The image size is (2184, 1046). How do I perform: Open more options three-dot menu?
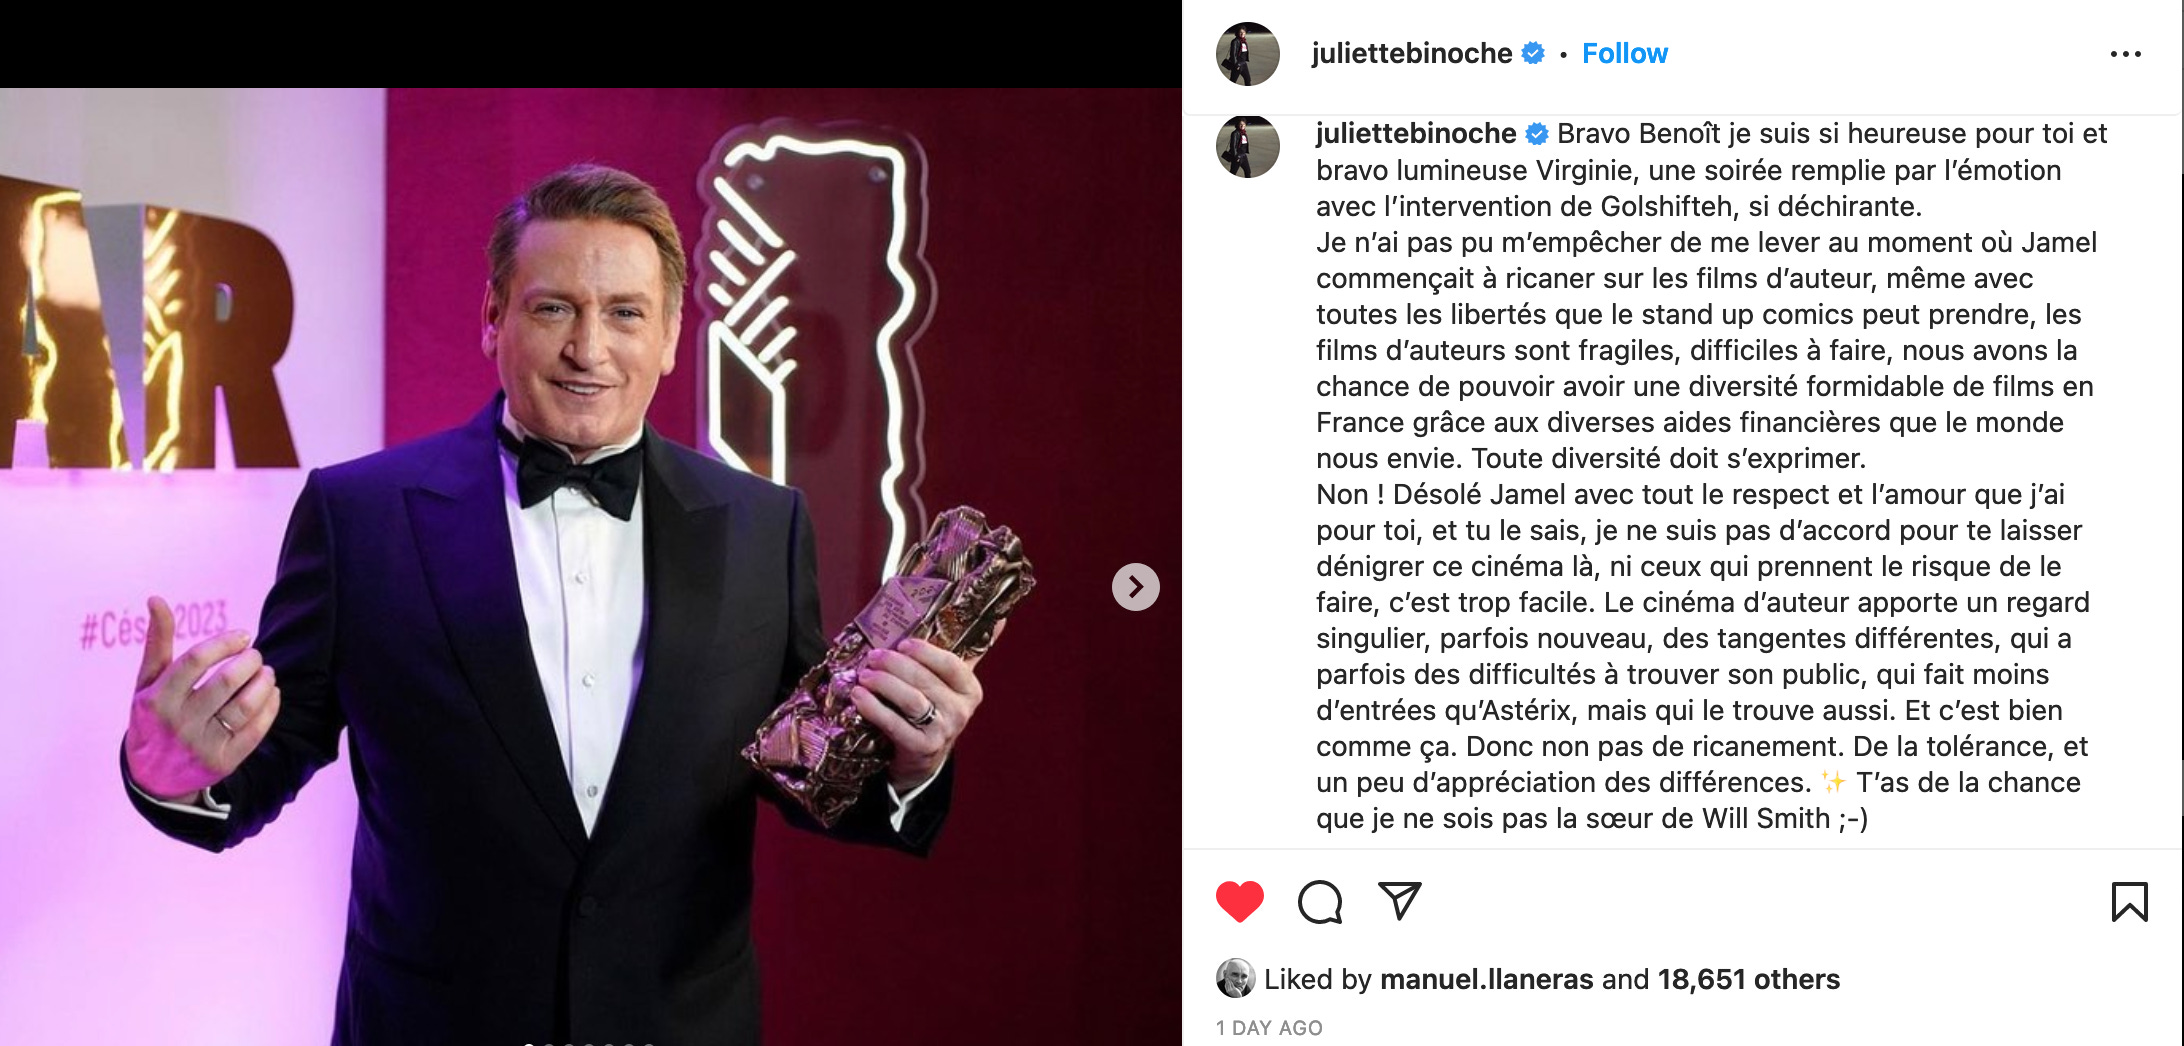[x=2125, y=54]
